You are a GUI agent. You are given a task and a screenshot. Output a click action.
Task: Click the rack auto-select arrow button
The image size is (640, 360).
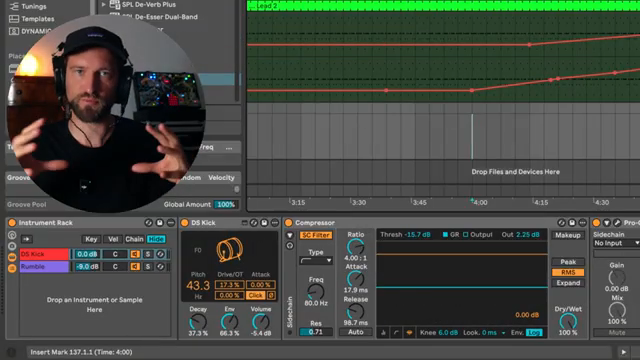(x=27, y=239)
